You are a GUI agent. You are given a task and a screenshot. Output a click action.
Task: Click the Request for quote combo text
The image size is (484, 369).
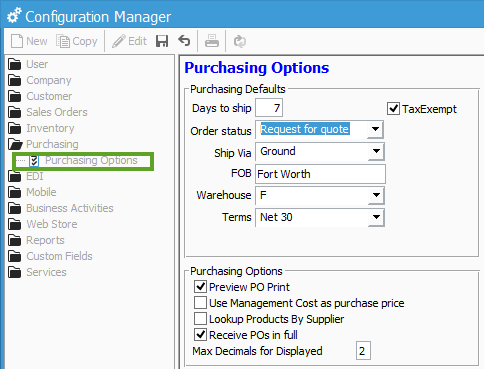pos(305,129)
